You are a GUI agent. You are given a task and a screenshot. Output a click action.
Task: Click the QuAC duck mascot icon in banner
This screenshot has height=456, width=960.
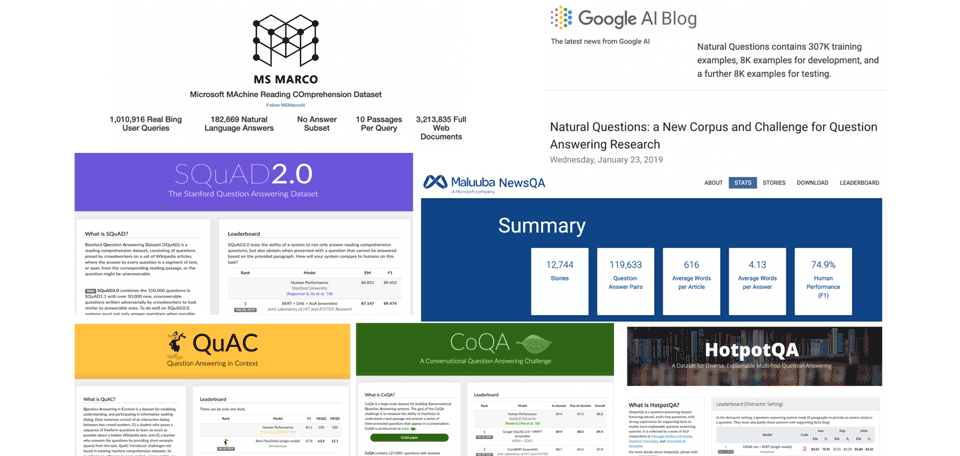[x=176, y=345]
